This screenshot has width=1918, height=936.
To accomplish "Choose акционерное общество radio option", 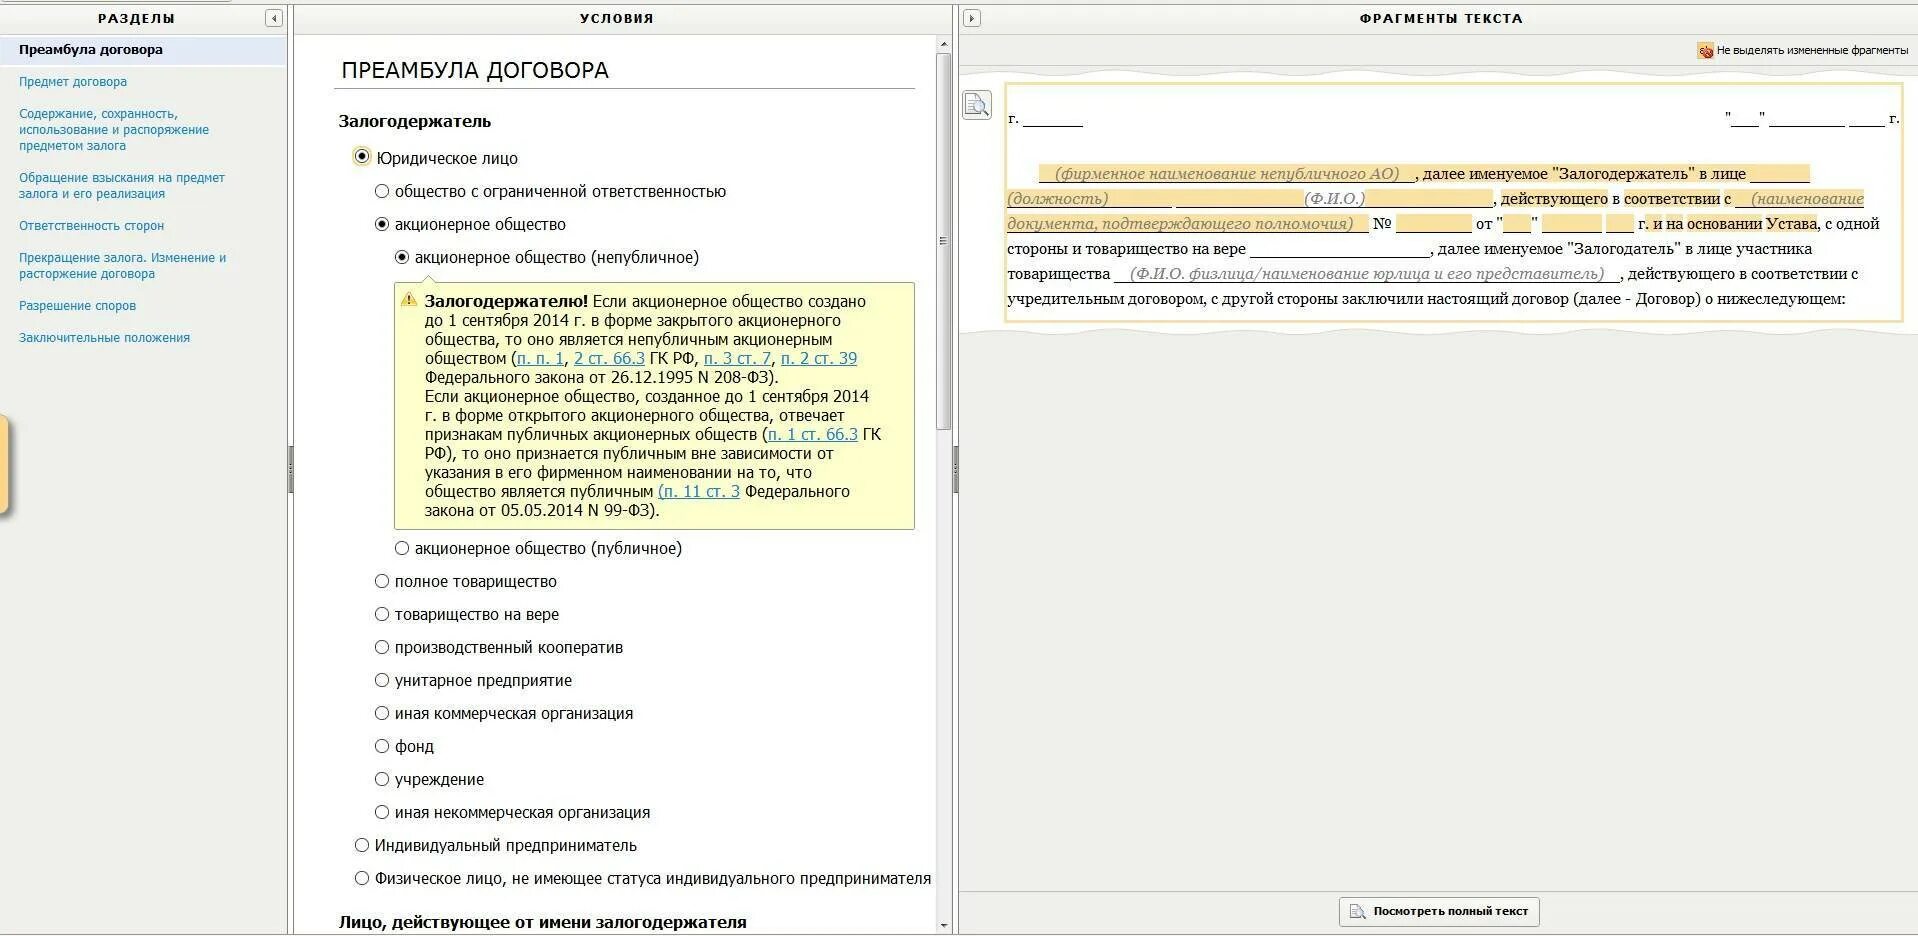I will (381, 224).
